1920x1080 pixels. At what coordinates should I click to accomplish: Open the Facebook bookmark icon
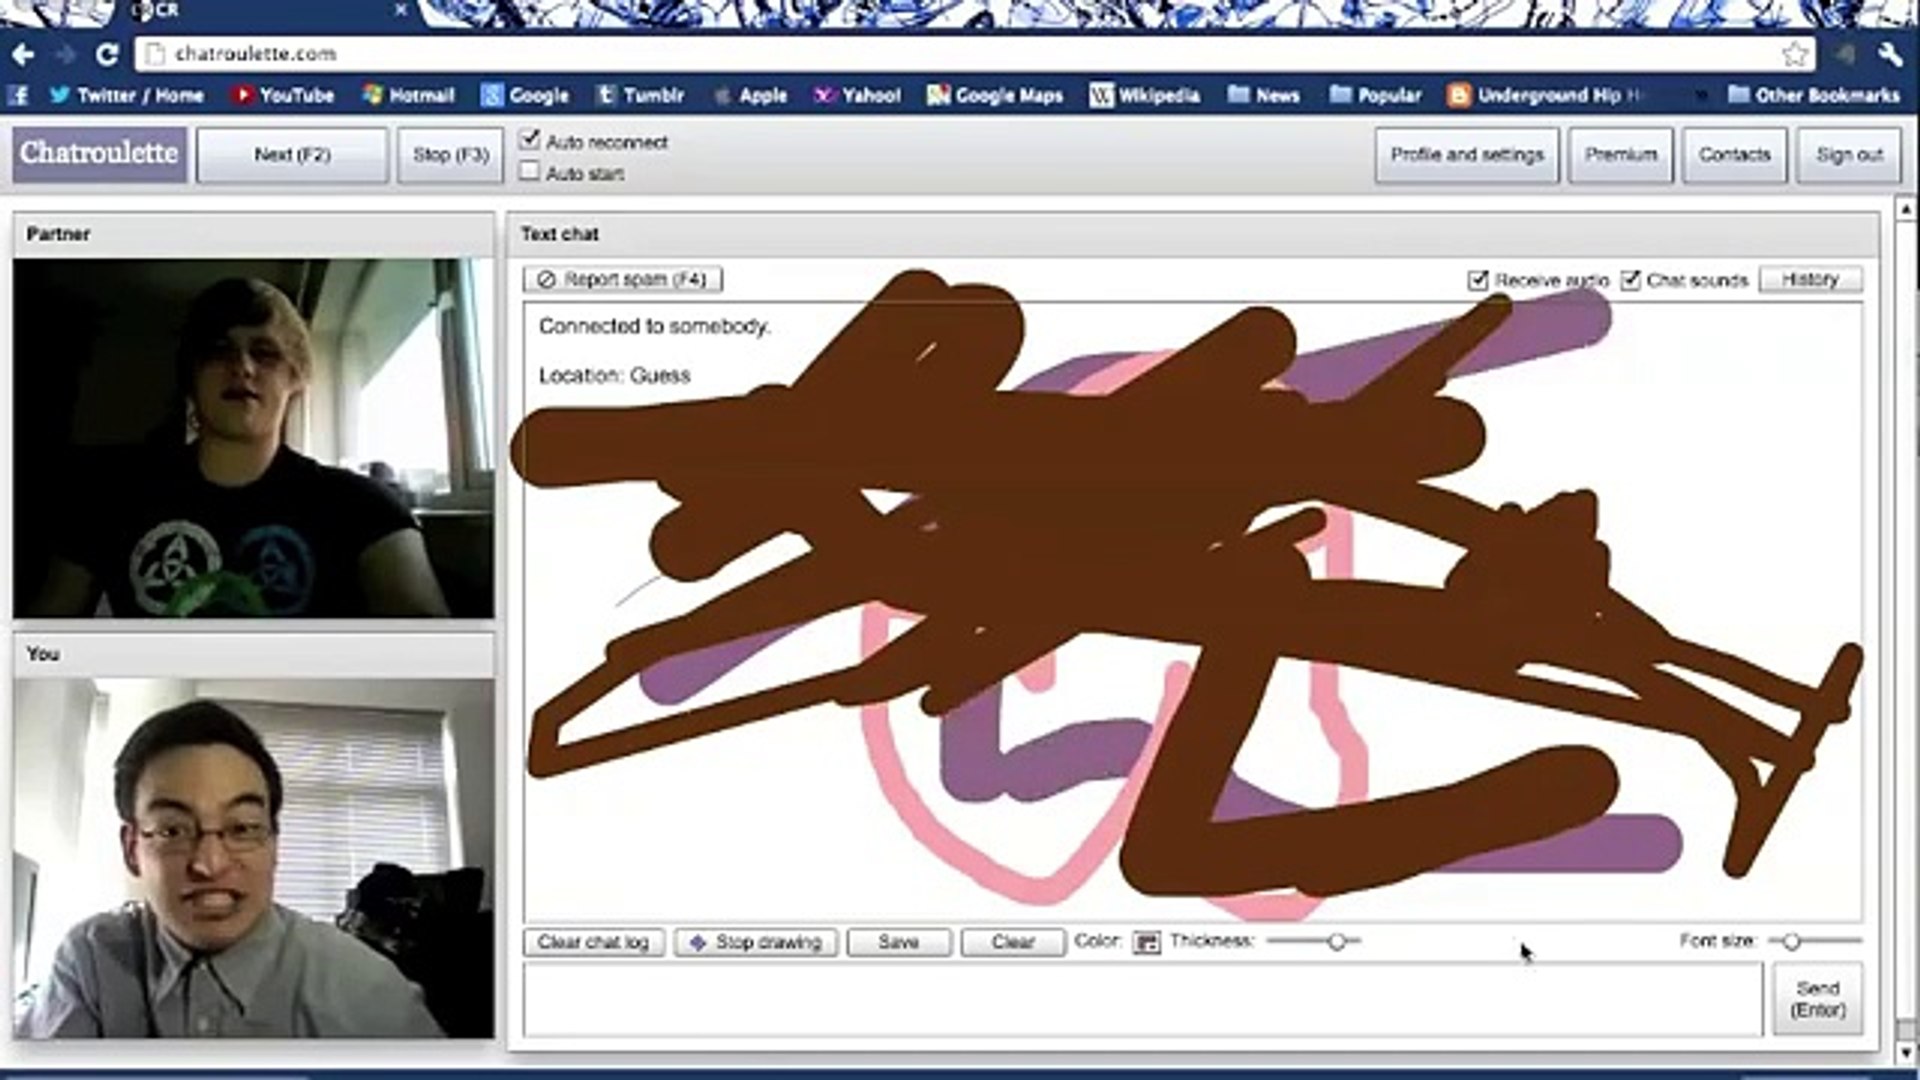(x=19, y=95)
